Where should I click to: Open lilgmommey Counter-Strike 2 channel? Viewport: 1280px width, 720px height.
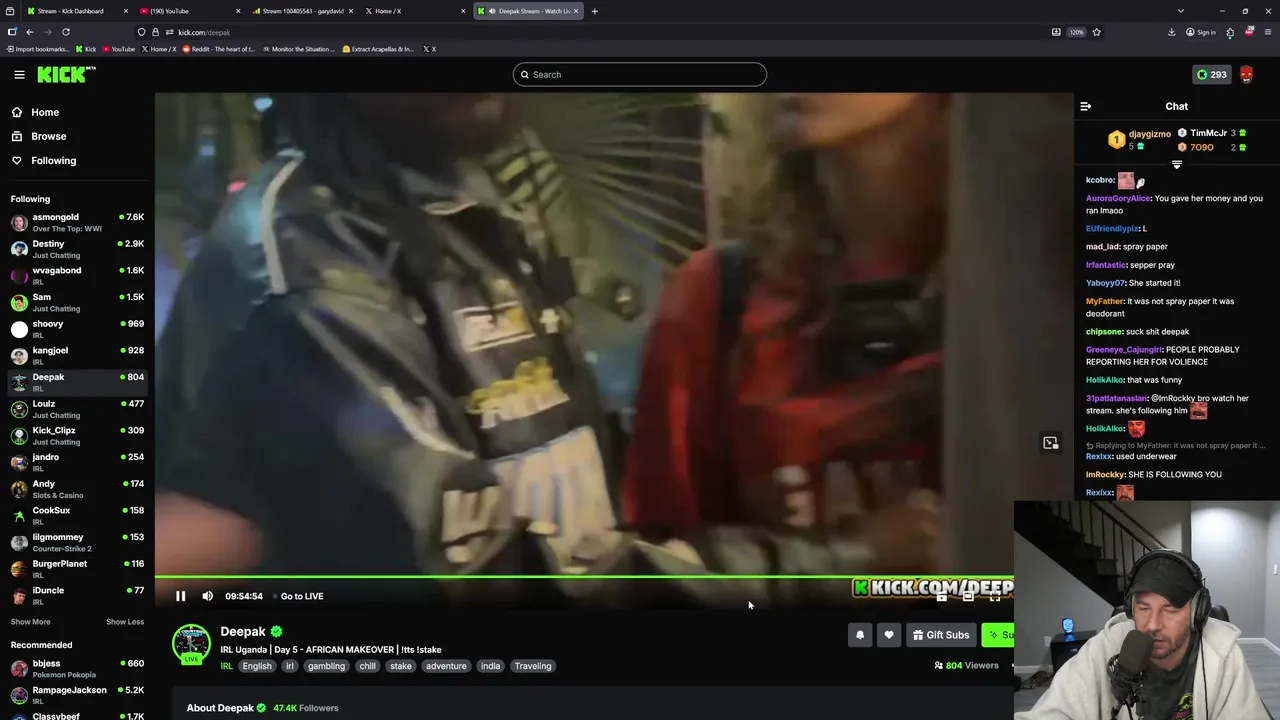[x=77, y=542]
